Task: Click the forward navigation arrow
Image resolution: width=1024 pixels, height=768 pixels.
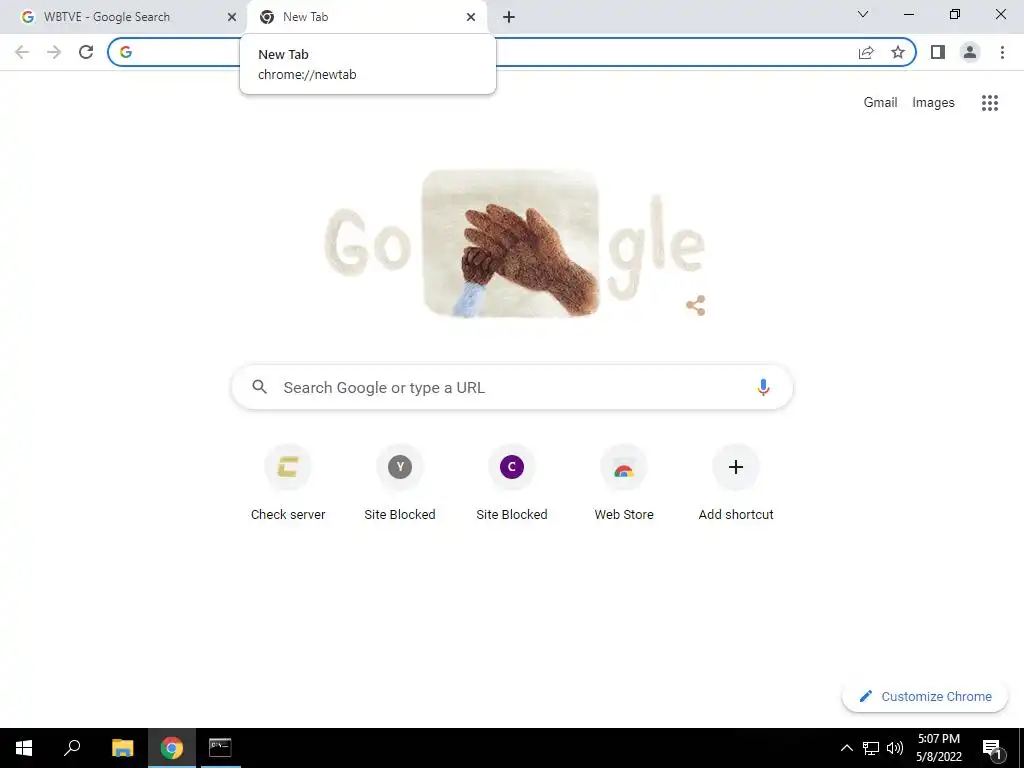Action: pos(54,52)
